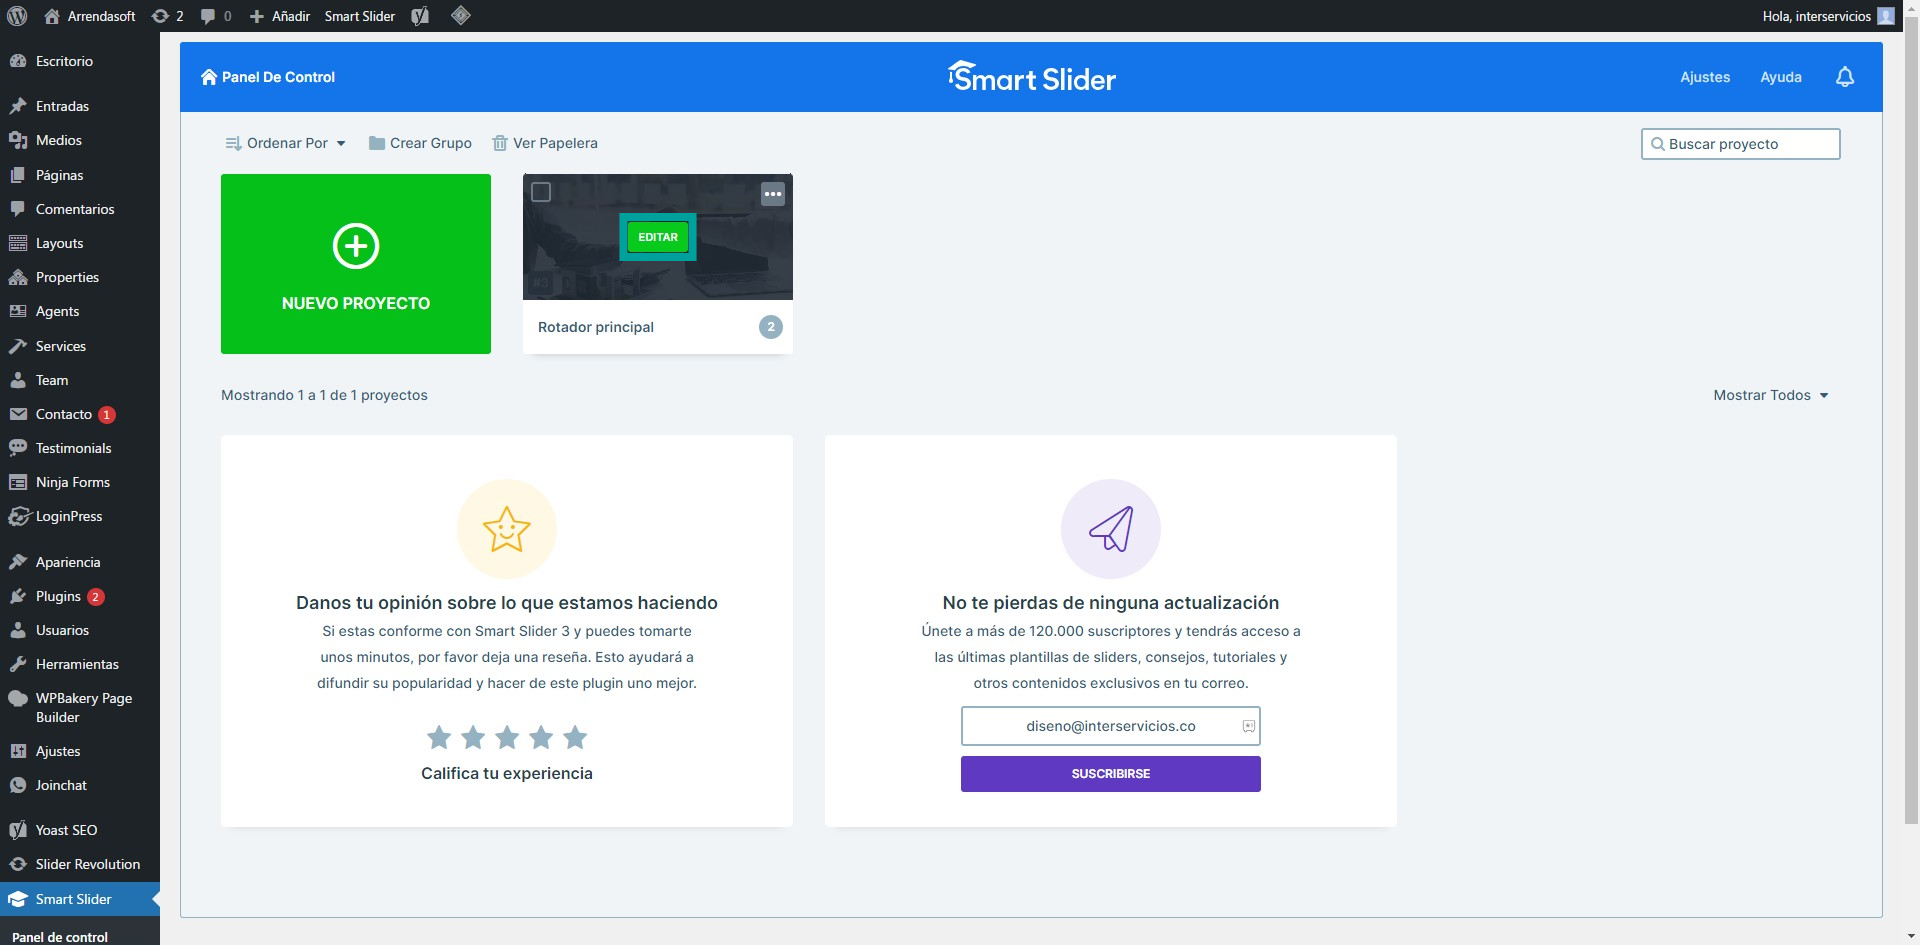Open the Mostrar Todos dropdown

pos(1771,395)
